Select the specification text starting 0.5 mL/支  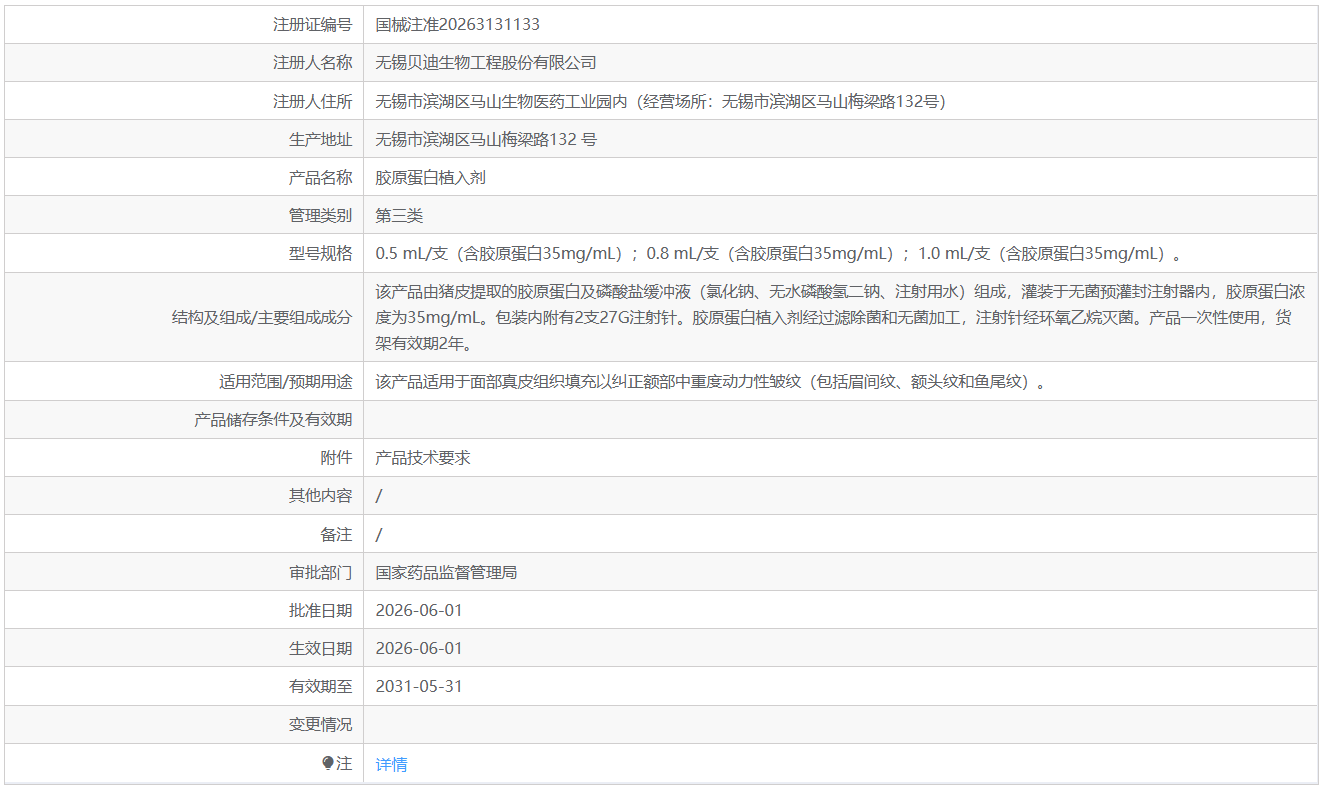point(778,253)
